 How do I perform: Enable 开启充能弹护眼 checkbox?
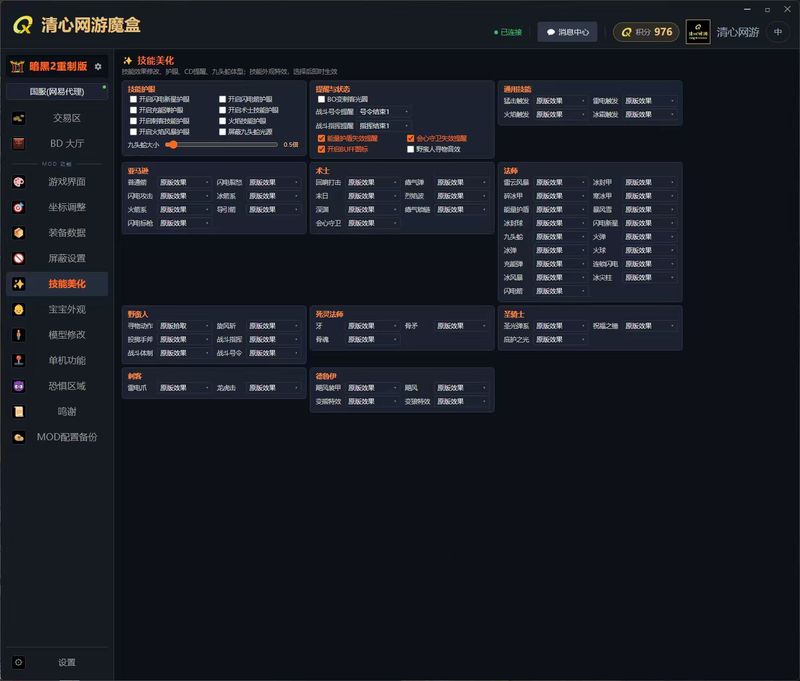coord(134,110)
